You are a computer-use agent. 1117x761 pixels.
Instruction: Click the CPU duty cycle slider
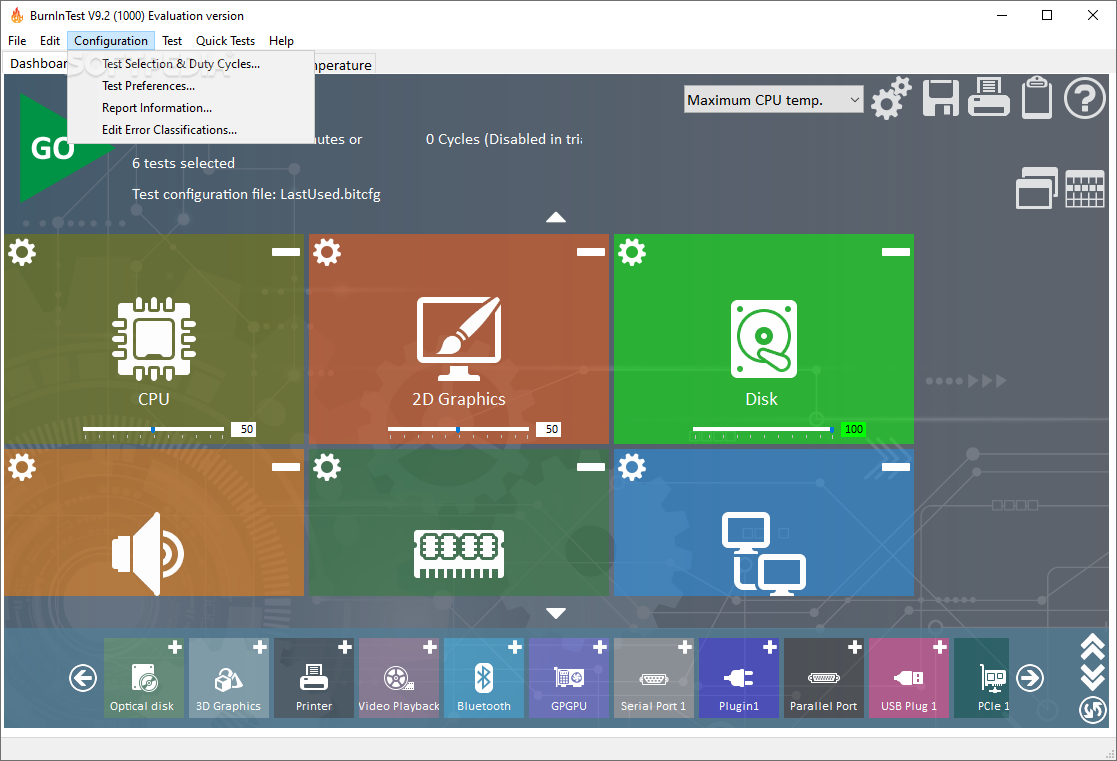pos(153,430)
